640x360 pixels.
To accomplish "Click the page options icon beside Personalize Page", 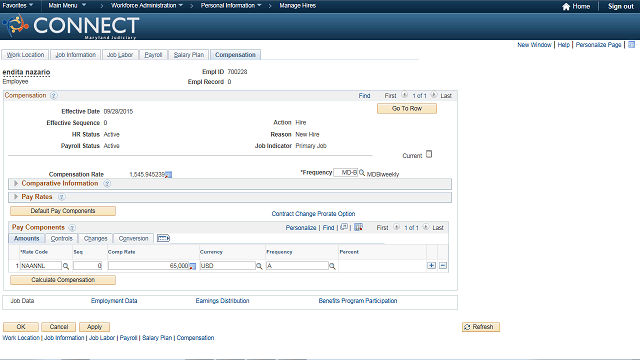I will pos(631,44).
